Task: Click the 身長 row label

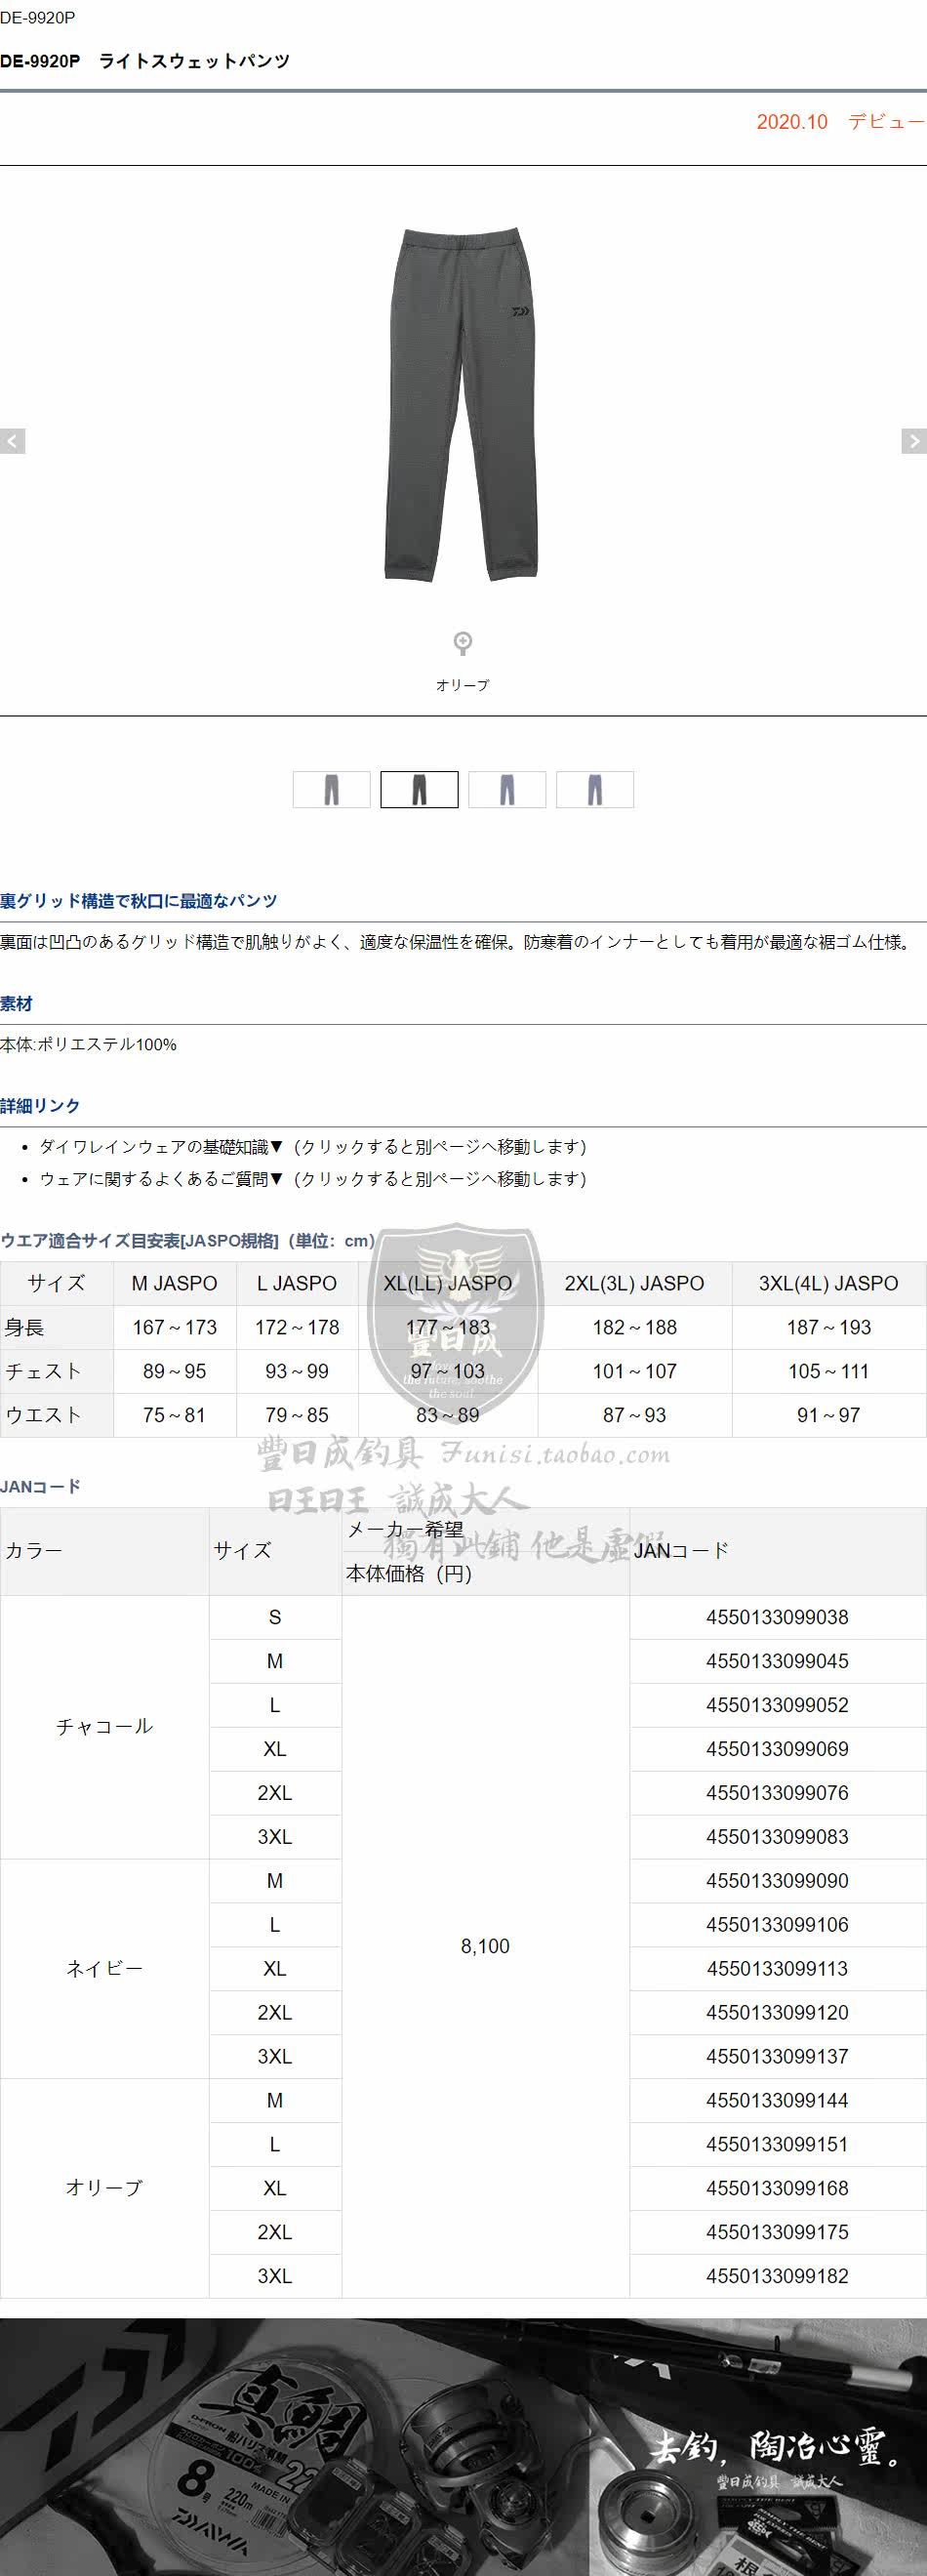Action: coord(57,1328)
